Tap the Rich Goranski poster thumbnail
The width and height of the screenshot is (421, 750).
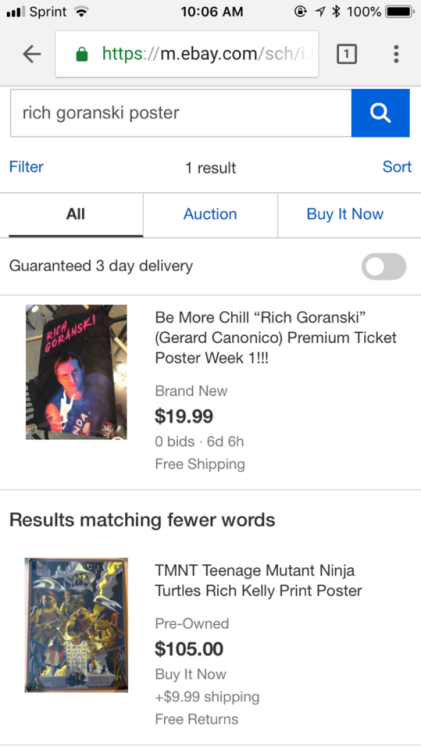[77, 372]
